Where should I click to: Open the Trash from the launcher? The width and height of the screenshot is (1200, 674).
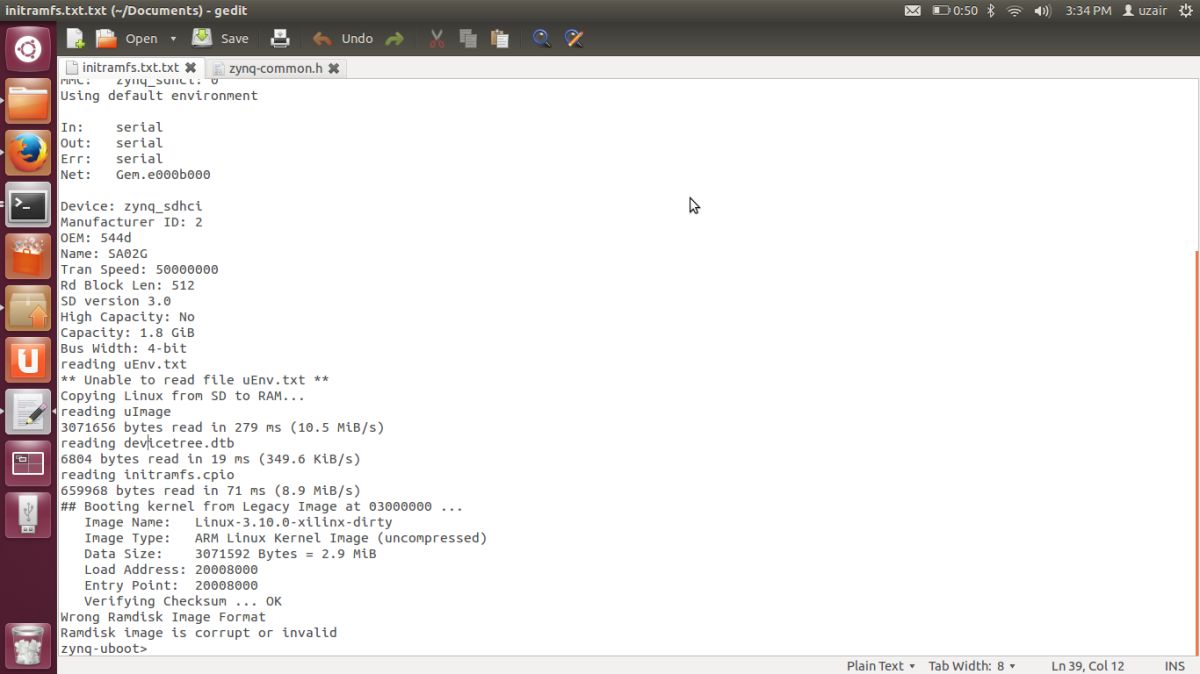(x=28, y=645)
